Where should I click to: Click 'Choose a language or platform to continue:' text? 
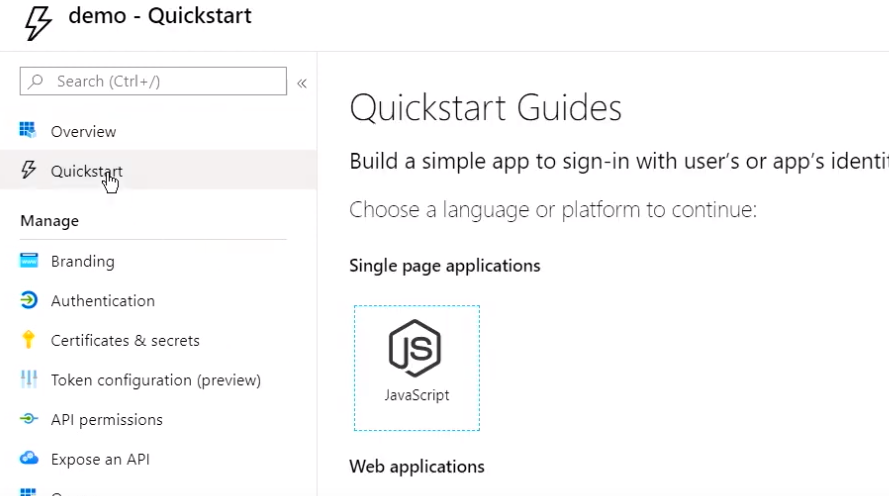click(553, 210)
